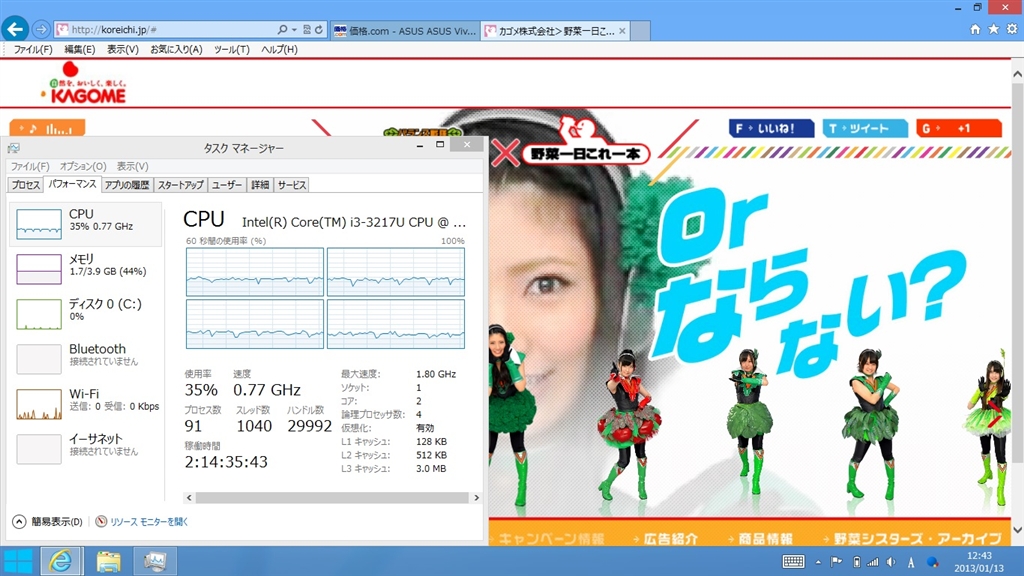
Task: Click the orange music sound toggle button
Action: [47, 129]
